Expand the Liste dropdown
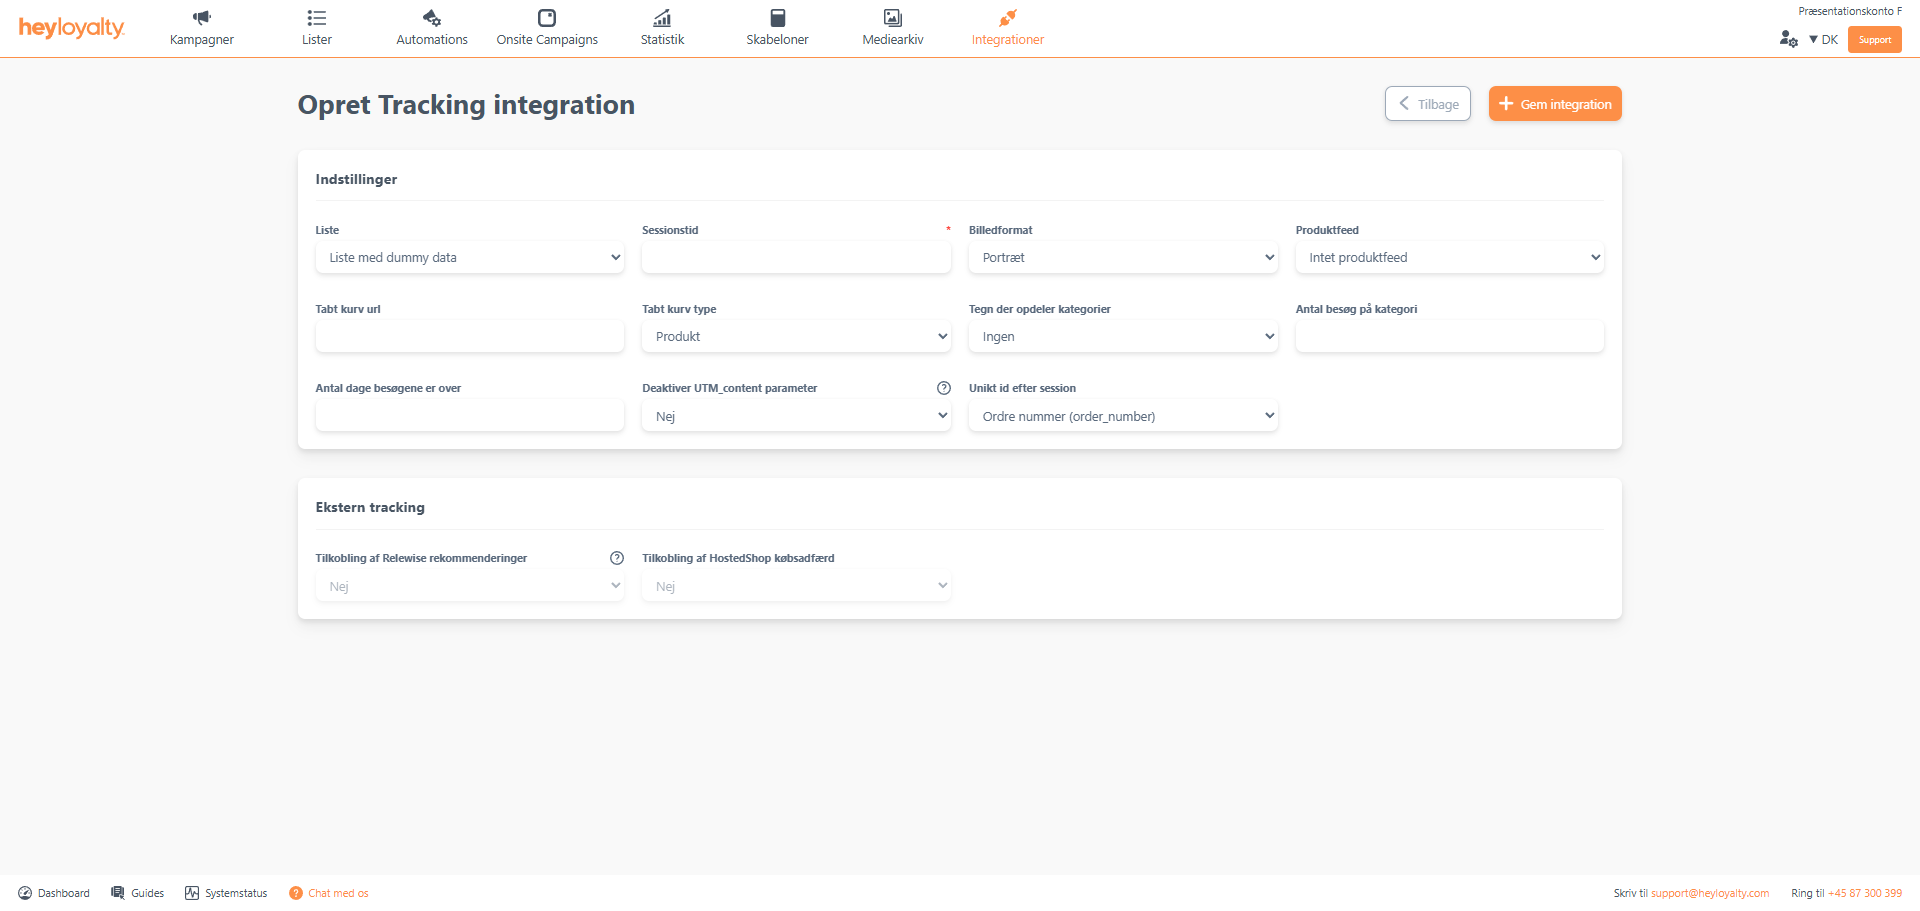 tap(469, 257)
